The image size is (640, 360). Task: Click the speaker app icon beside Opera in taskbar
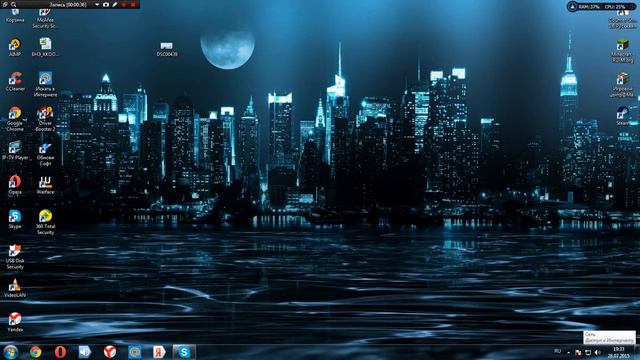(x=84, y=352)
